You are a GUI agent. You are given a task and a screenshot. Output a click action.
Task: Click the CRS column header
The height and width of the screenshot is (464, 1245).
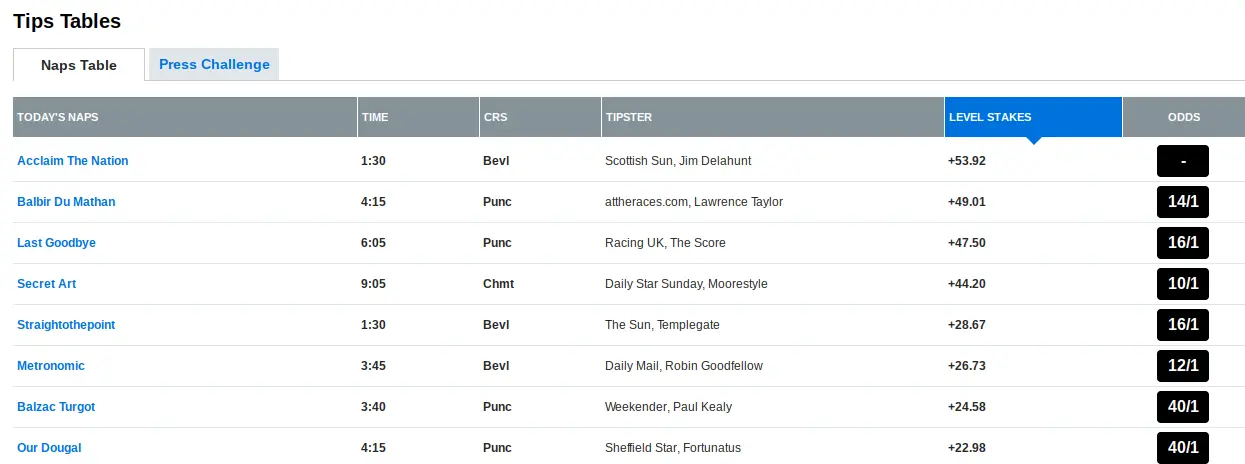click(495, 117)
